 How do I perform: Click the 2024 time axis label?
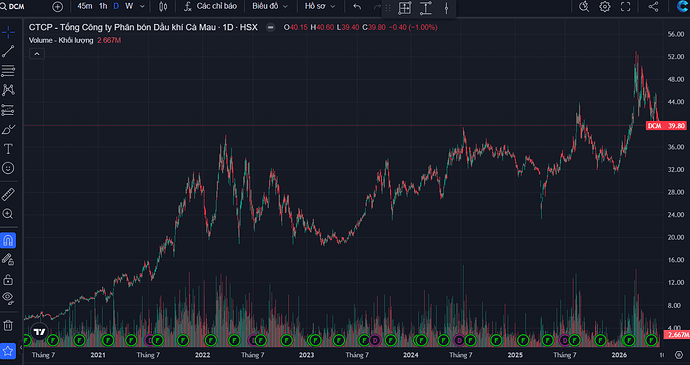tap(411, 355)
